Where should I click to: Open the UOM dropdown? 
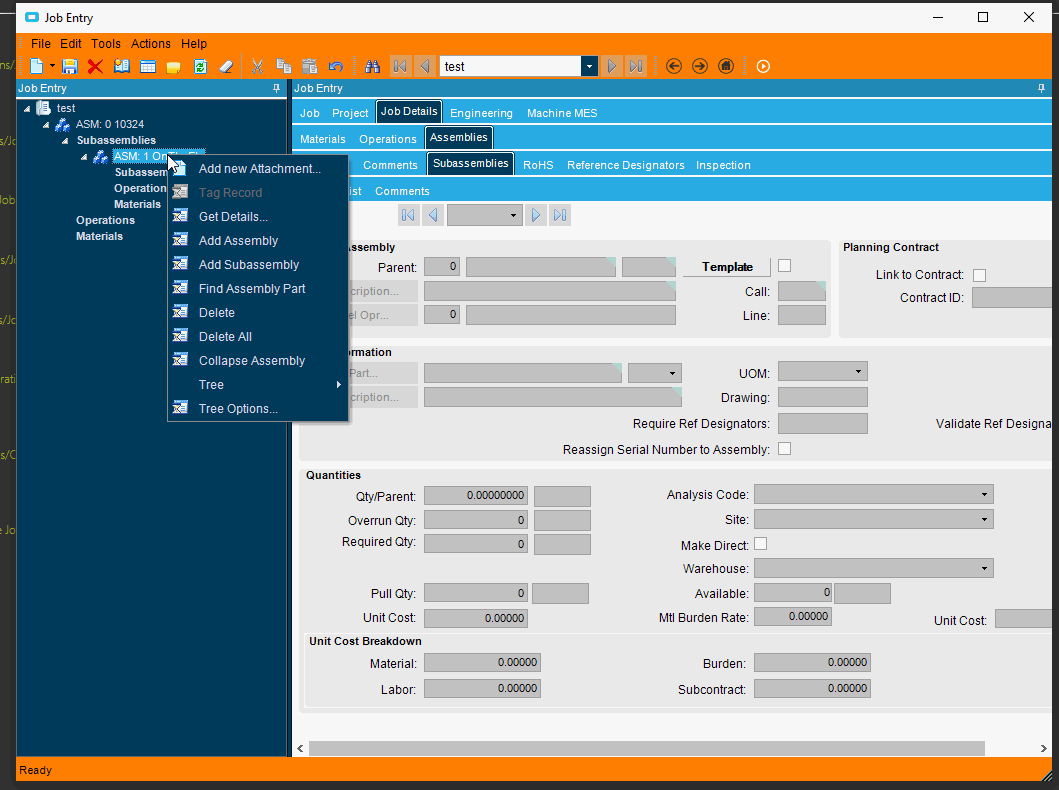(x=858, y=372)
